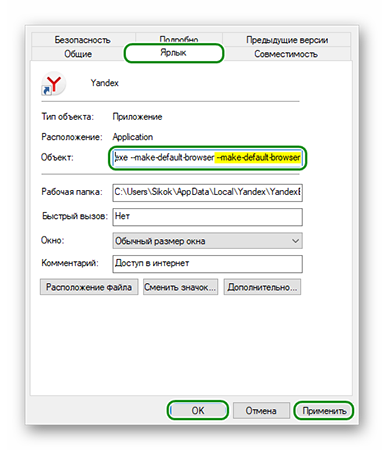Click the Рабочая папка label
Viewport: 384px width, 450px height.
[72, 192]
